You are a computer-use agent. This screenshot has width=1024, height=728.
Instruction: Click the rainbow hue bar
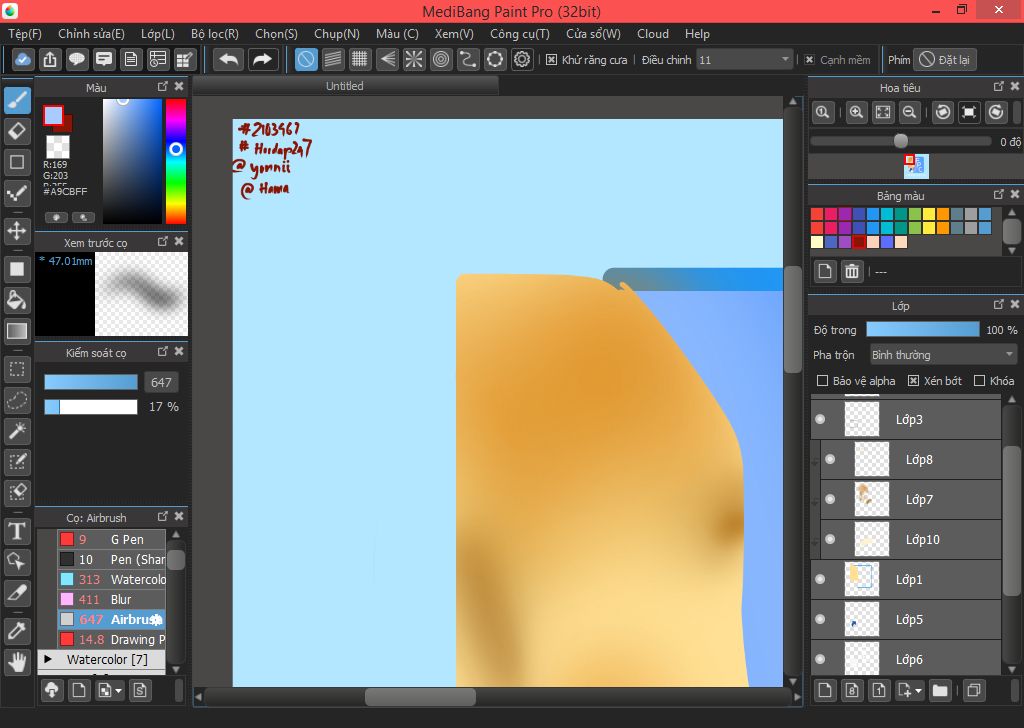(x=176, y=161)
